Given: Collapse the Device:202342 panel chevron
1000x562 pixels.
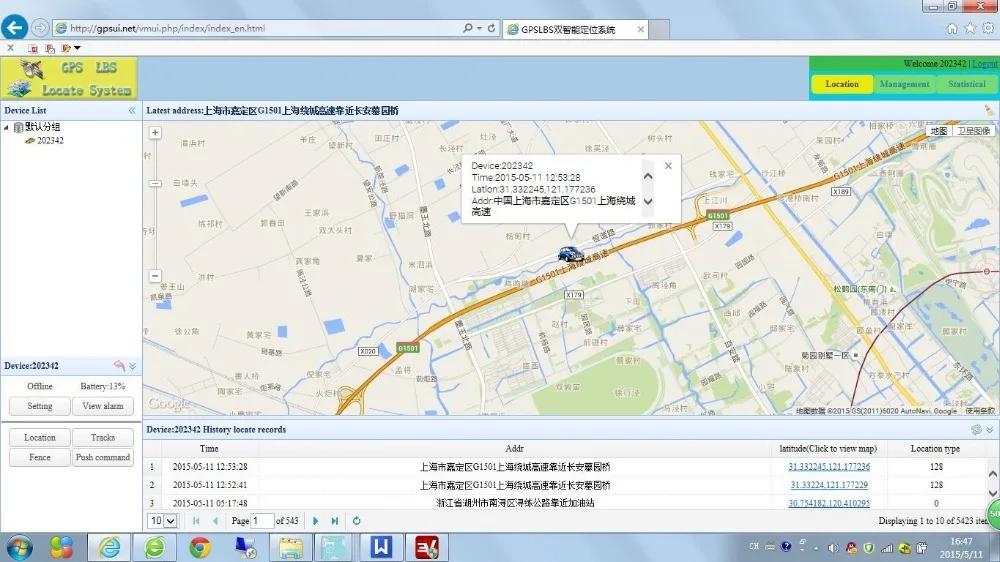Looking at the screenshot, I should (x=133, y=366).
